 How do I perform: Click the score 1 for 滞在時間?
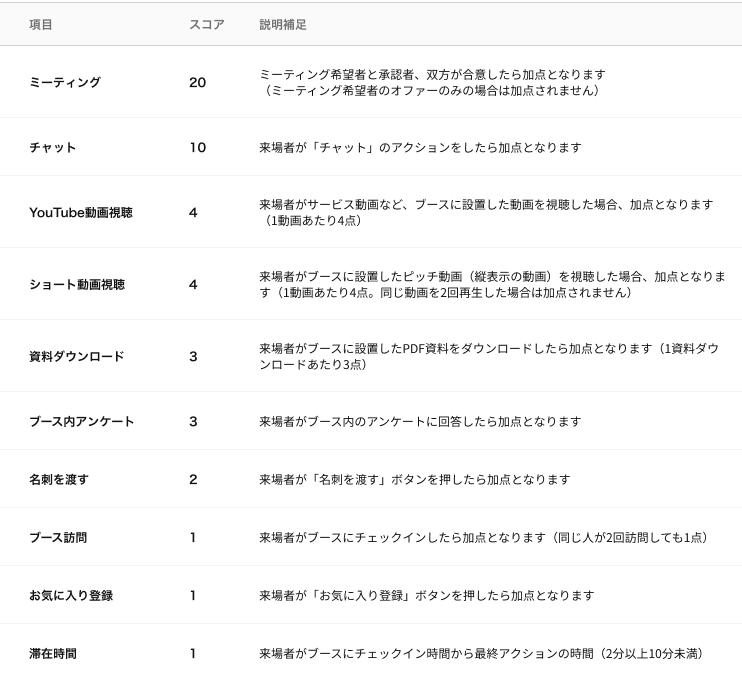click(x=193, y=654)
